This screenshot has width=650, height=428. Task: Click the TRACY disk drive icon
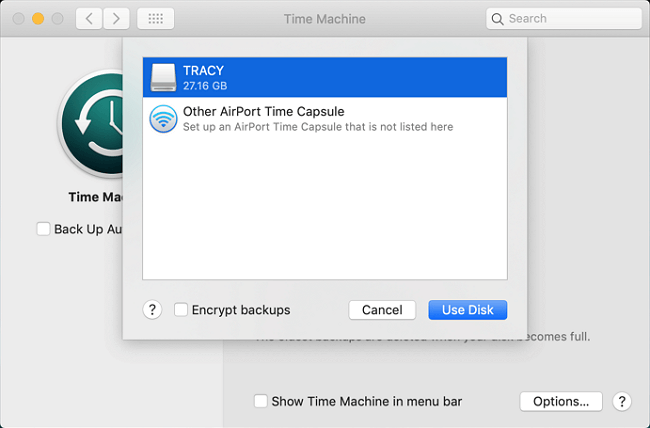point(163,77)
